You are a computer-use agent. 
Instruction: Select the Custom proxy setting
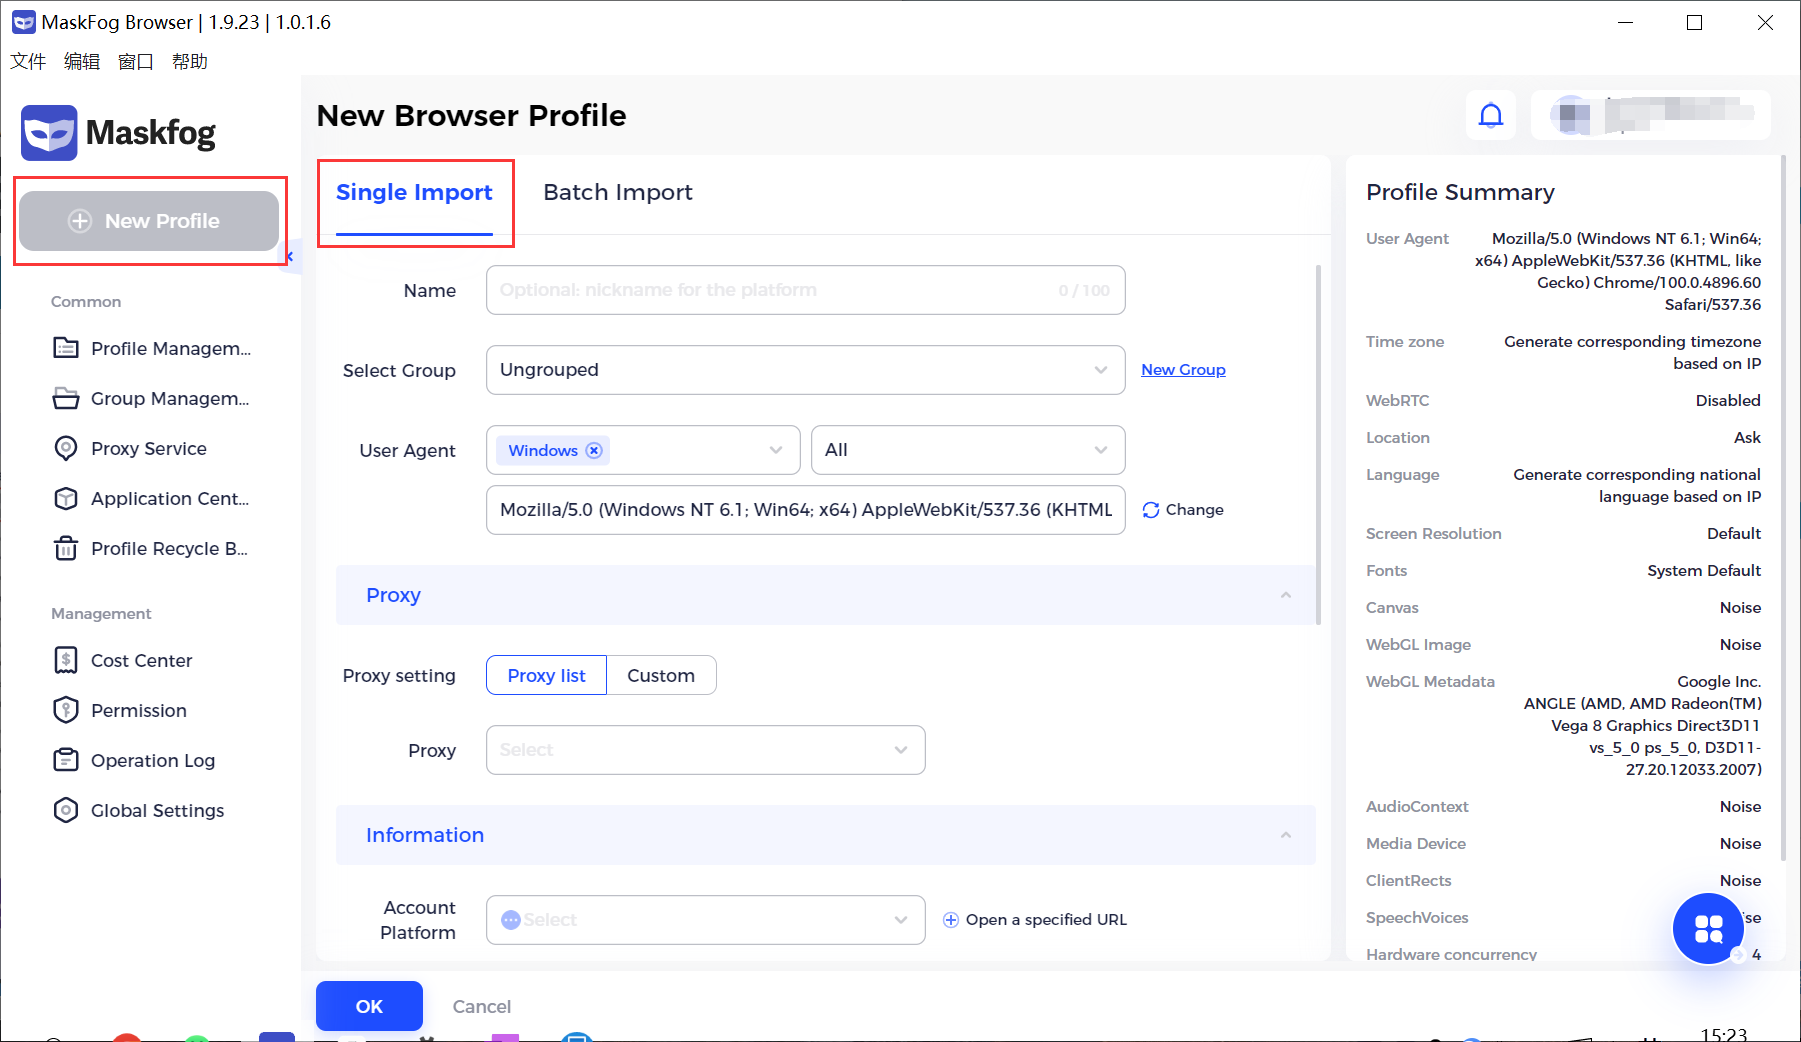click(x=661, y=675)
